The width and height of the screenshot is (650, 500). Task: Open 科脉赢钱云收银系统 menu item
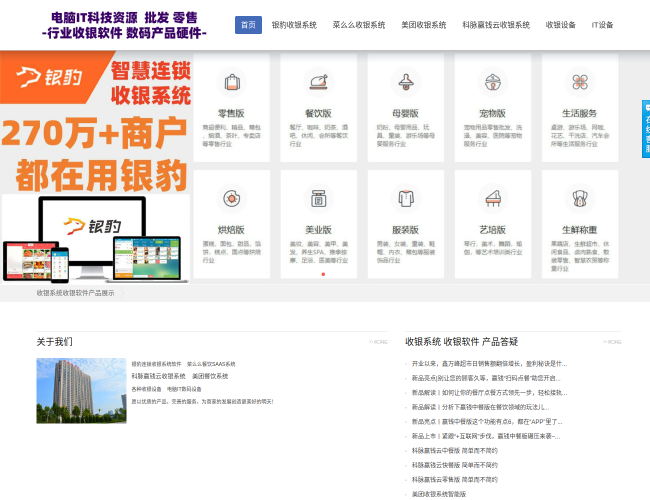496,25
